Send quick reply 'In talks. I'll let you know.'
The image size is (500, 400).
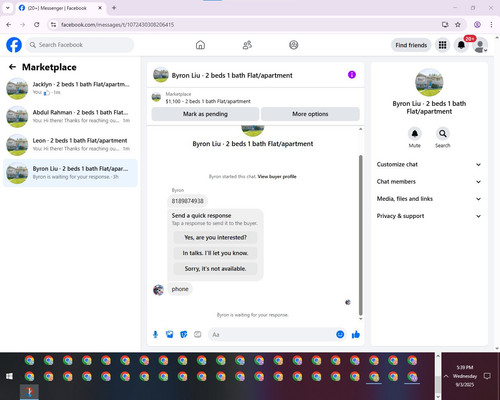[x=215, y=253]
